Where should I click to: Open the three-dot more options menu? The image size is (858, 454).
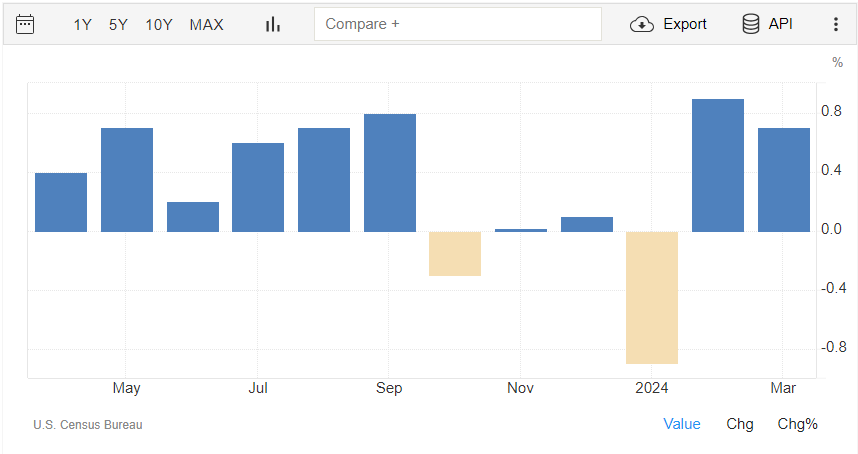point(836,24)
